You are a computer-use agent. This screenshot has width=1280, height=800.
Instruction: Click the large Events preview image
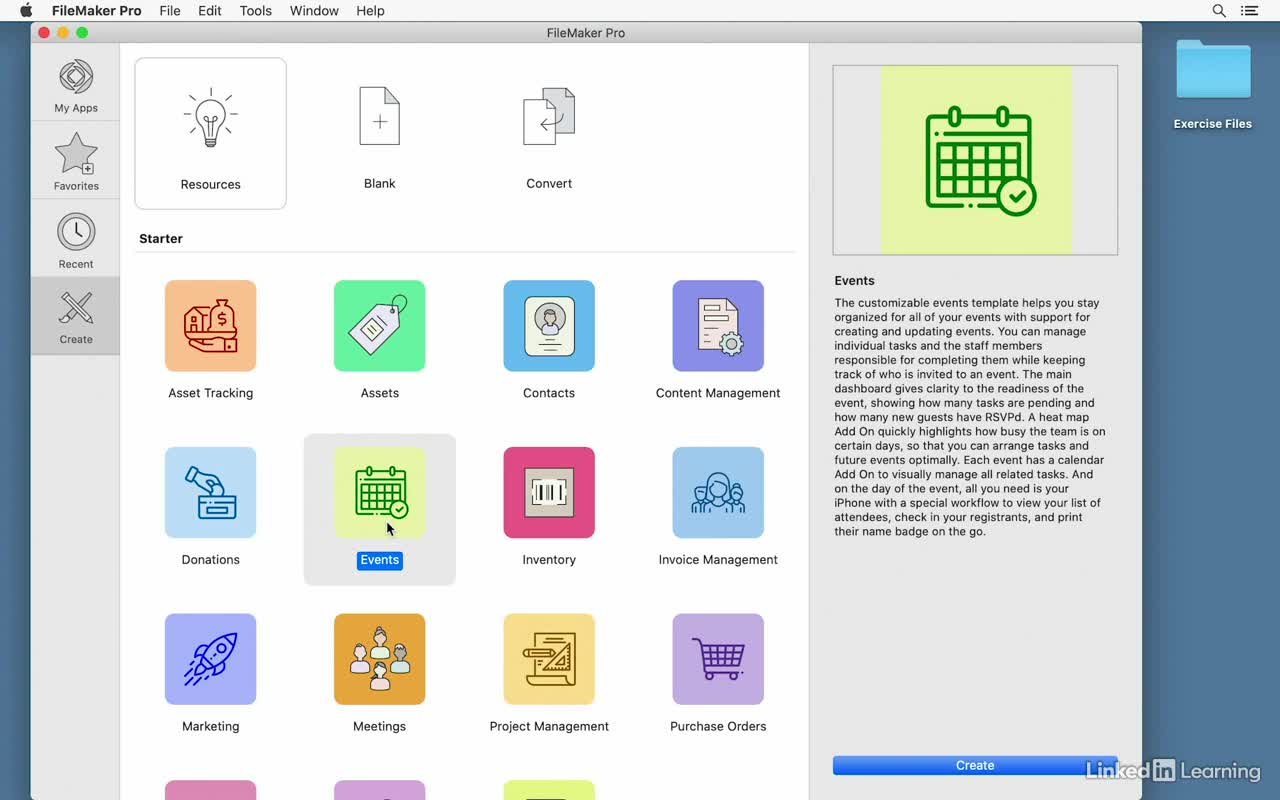coord(975,160)
